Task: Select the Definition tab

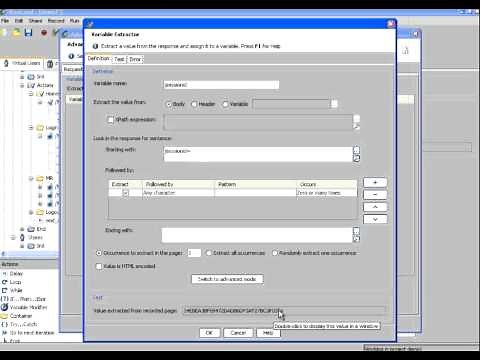Action: pyautogui.click(x=99, y=59)
